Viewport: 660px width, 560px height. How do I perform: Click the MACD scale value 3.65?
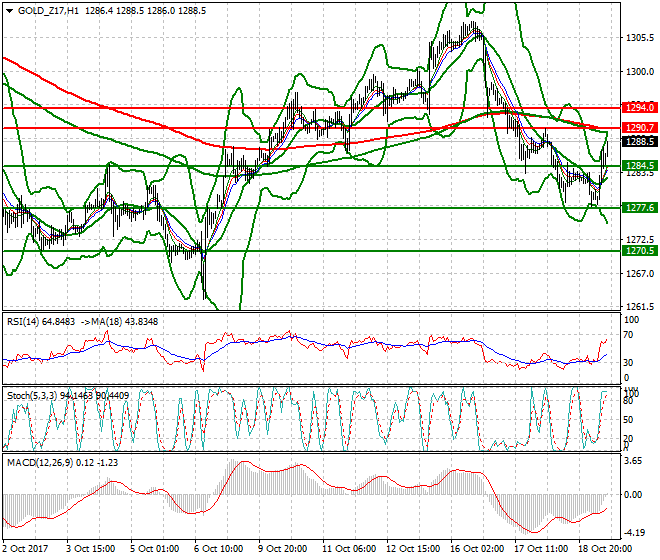(x=633, y=461)
